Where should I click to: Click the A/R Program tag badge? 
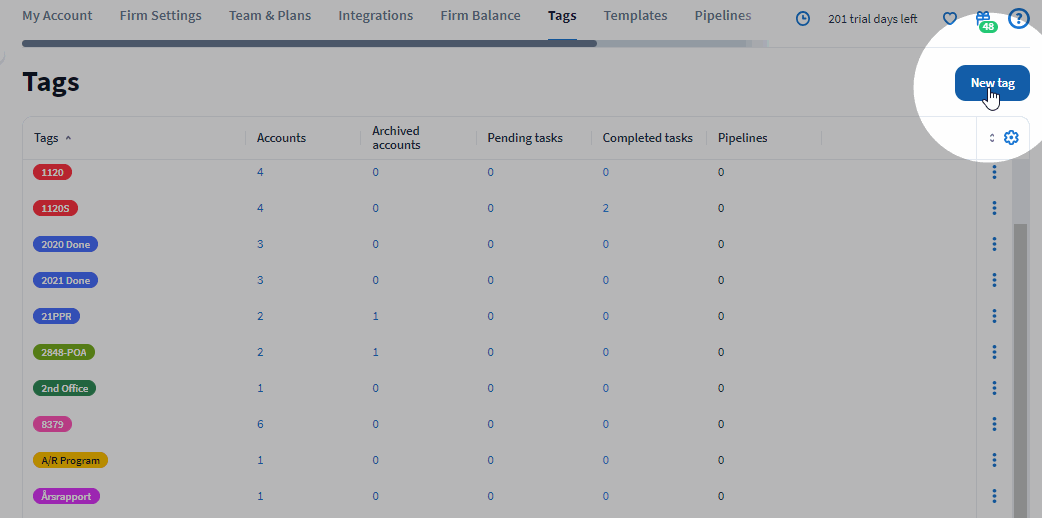[70, 459]
